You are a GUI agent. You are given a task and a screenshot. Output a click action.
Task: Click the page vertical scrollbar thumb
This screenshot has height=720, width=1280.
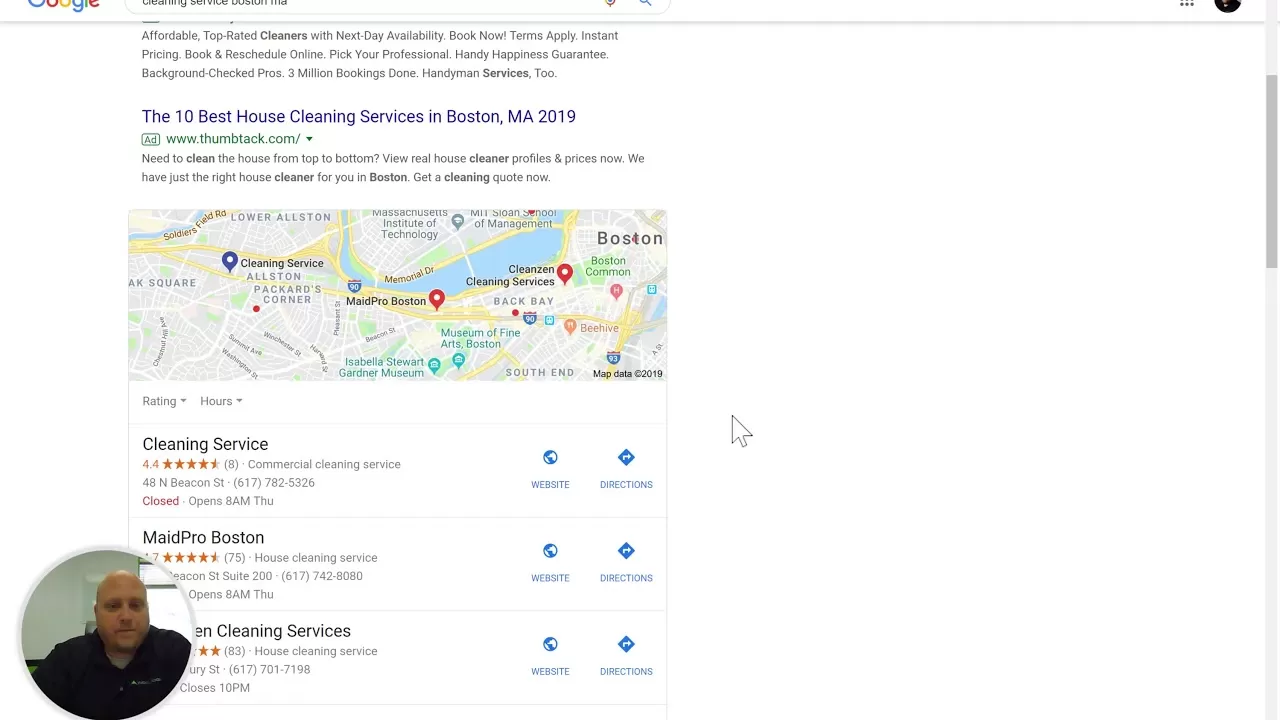(1271, 170)
